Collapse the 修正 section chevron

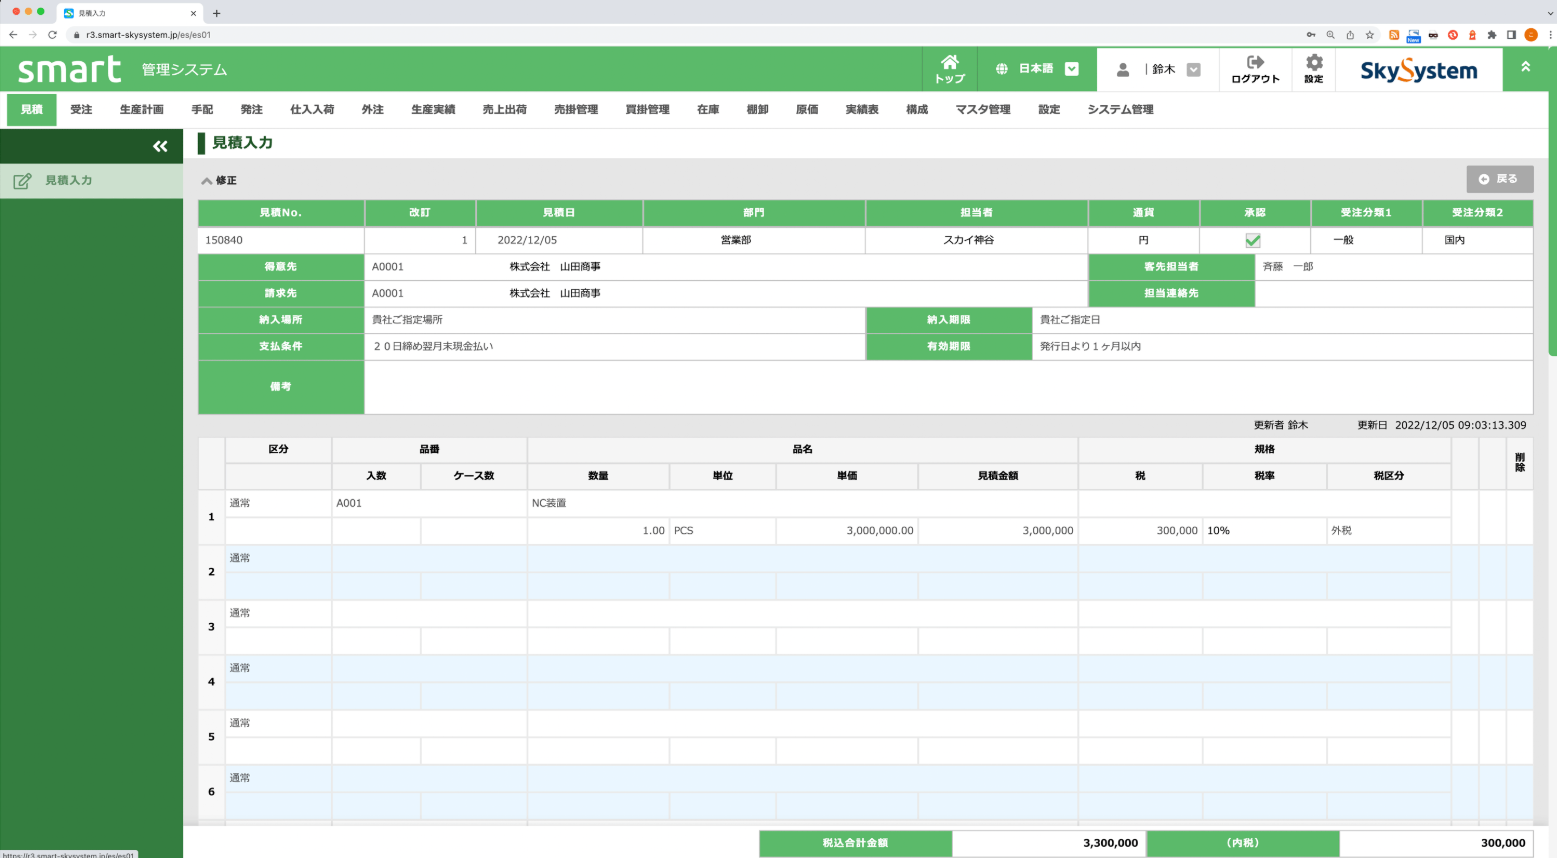point(207,181)
